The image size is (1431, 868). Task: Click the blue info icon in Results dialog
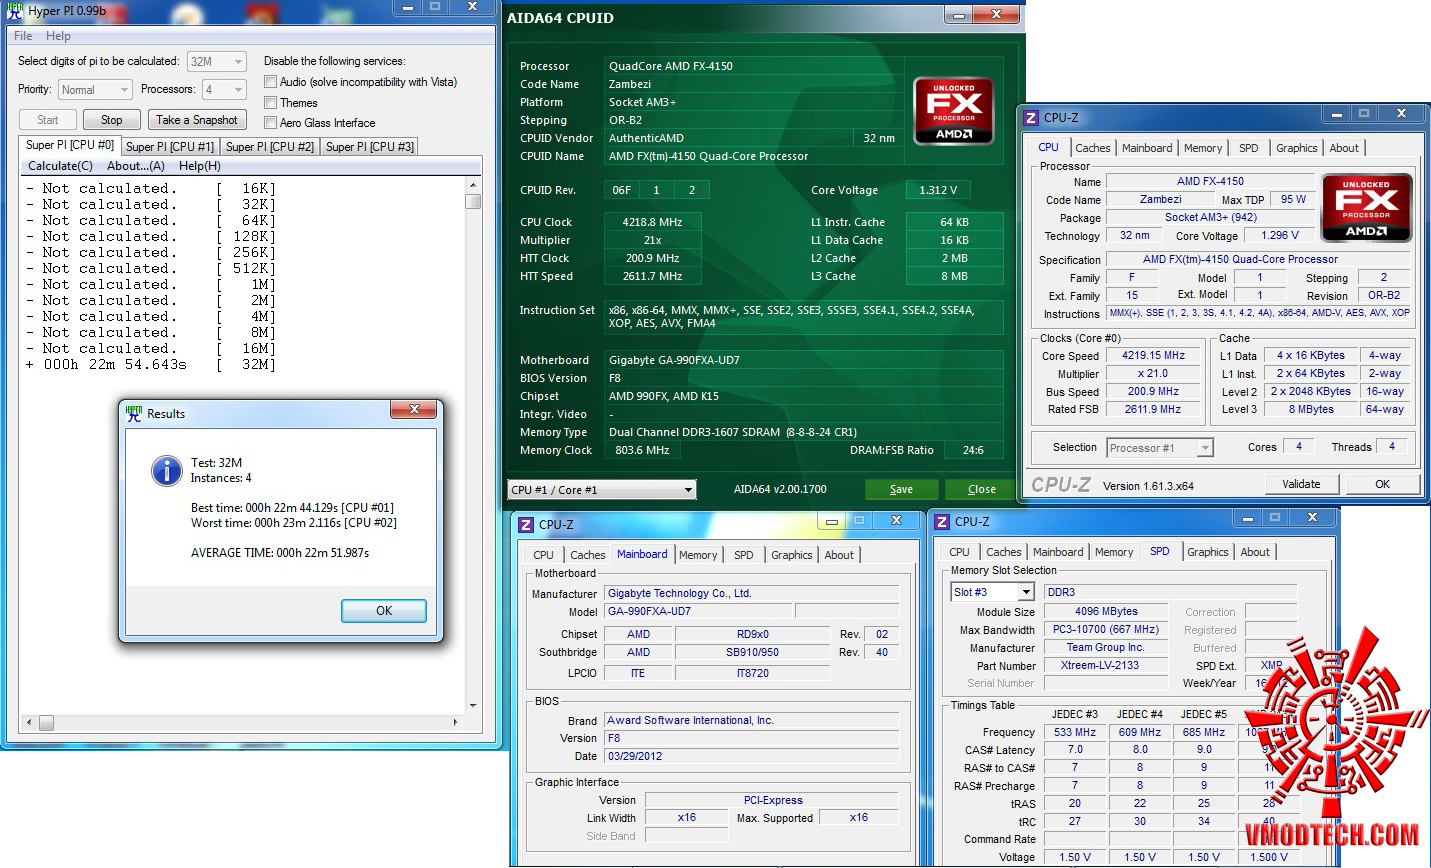tap(166, 470)
